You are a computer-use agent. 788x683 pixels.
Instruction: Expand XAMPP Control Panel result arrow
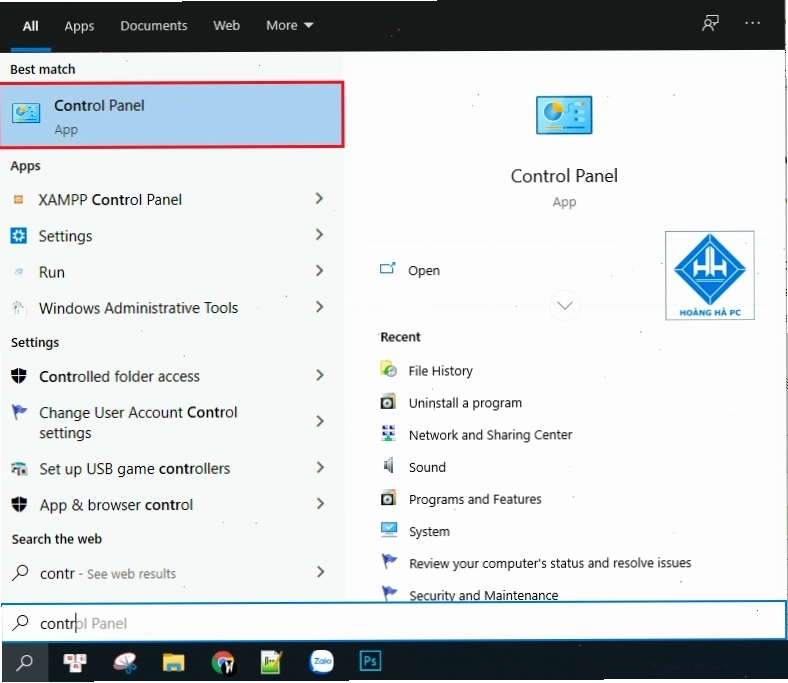coord(319,199)
